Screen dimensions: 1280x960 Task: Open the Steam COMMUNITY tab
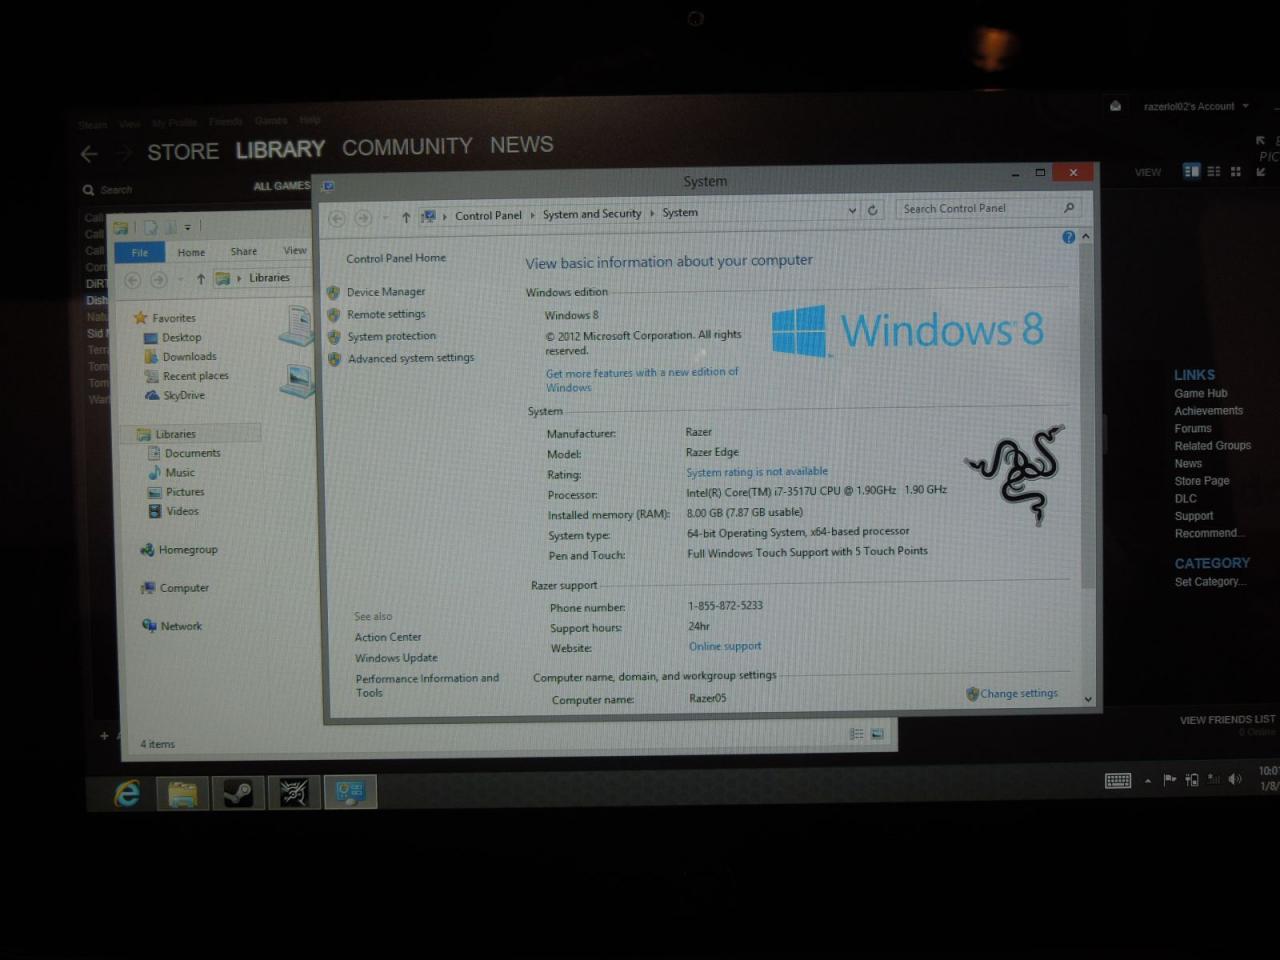pos(407,147)
